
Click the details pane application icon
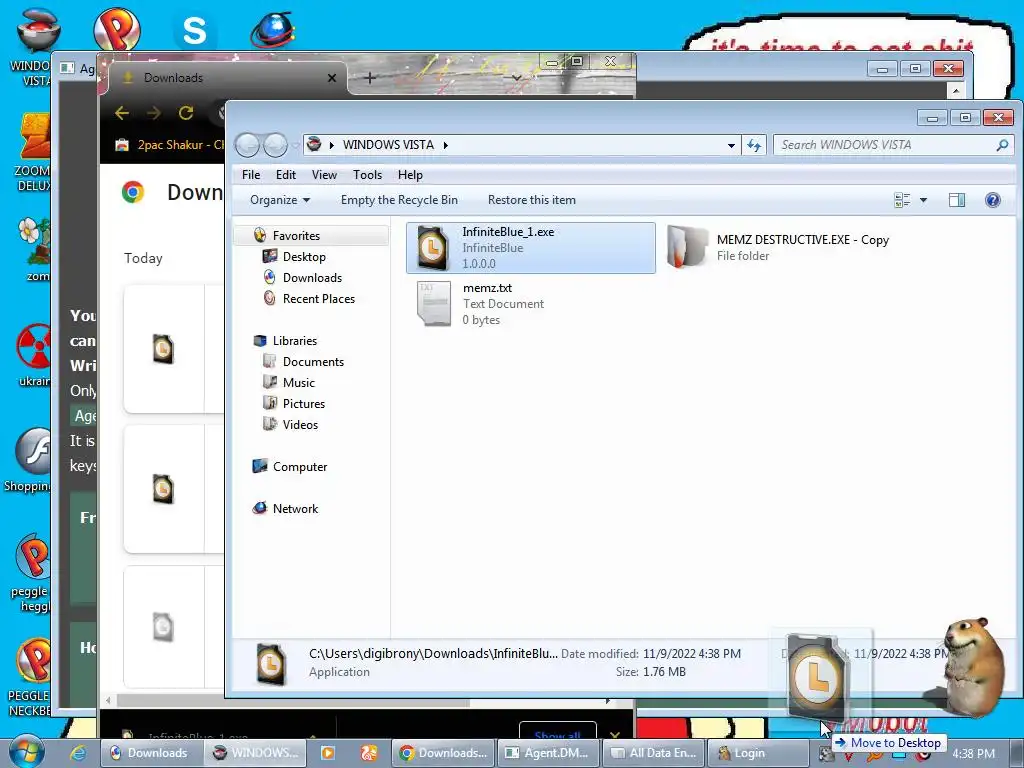[270, 664]
